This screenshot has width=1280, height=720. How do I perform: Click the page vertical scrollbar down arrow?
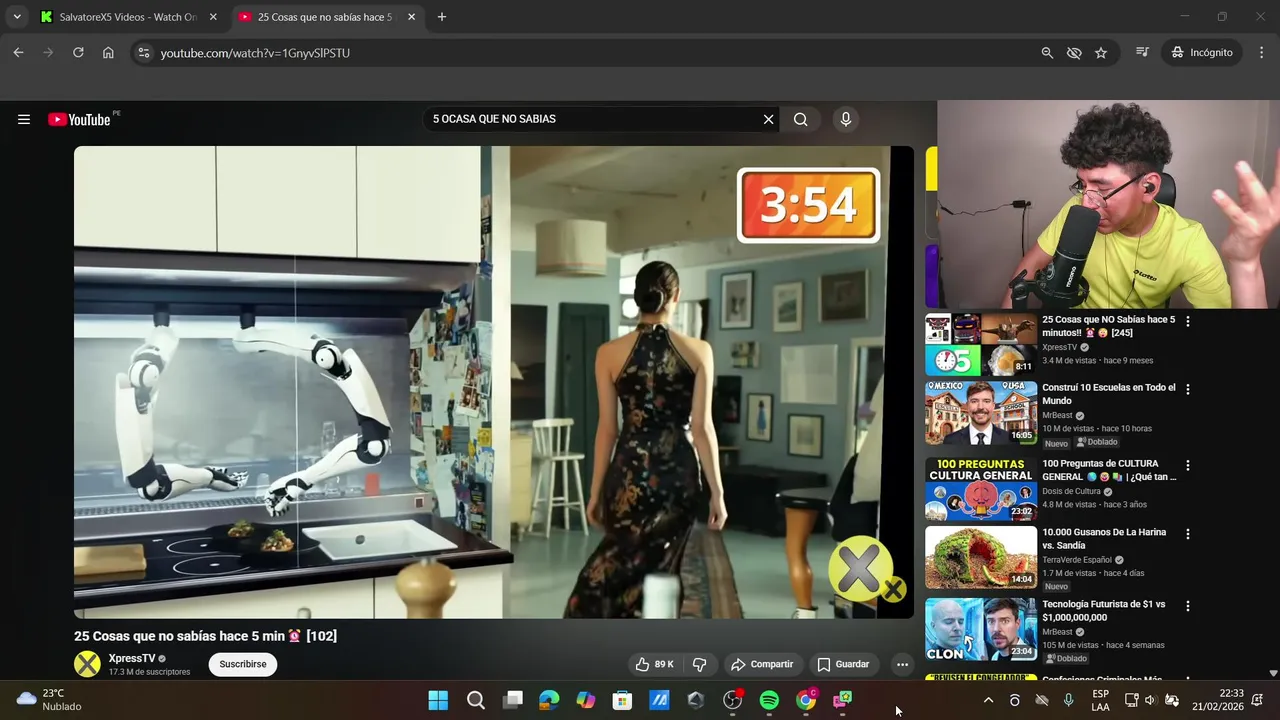click(x=1273, y=674)
